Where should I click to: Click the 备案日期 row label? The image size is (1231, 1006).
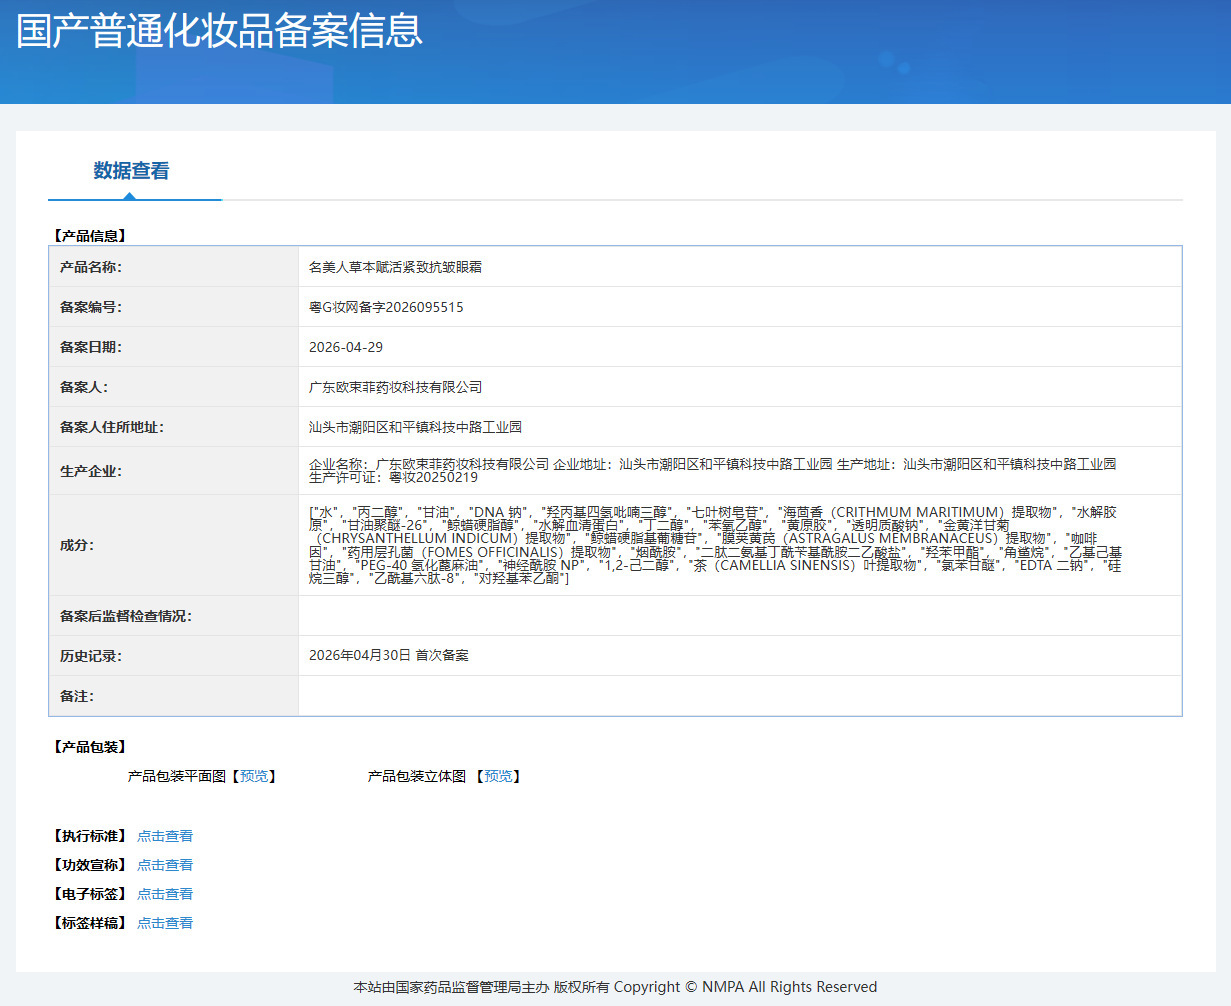click(91, 347)
